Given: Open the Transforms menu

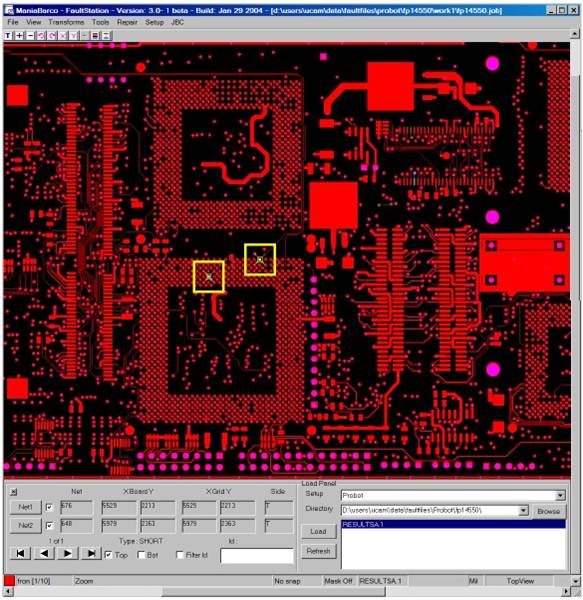Looking at the screenshot, I should pos(66,22).
